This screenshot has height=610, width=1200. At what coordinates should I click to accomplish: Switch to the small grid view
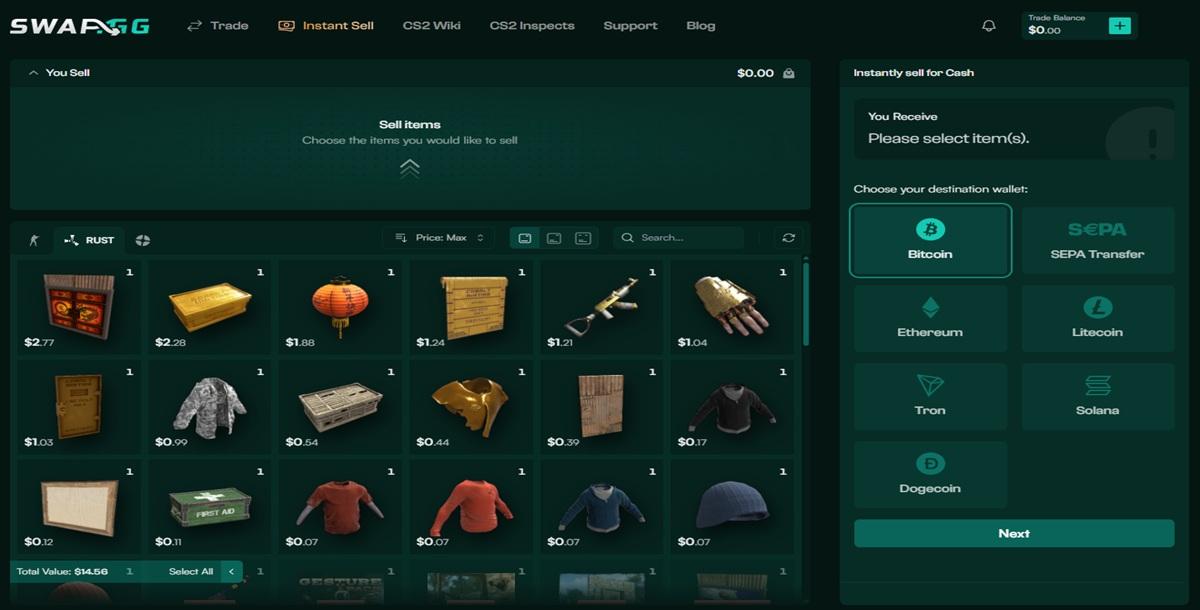tap(583, 238)
